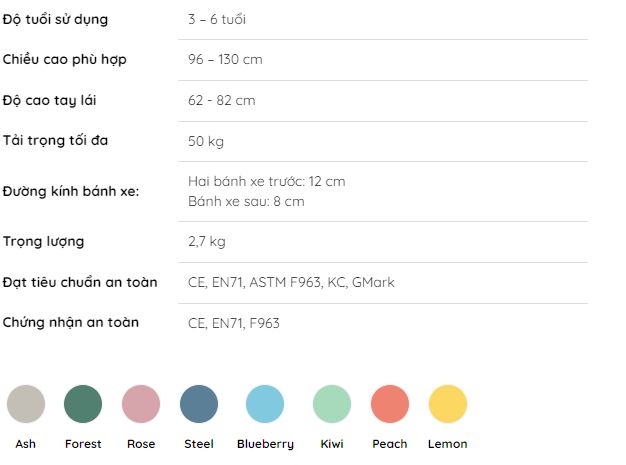
Task: Choose the Blueberry color swatch
Action: point(265,404)
